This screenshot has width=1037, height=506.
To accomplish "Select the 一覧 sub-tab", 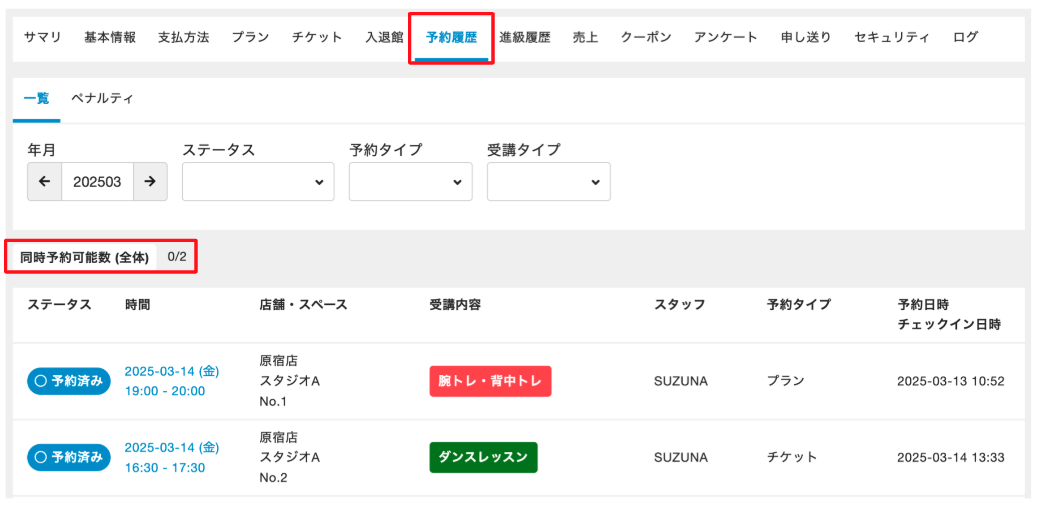I will click(x=36, y=99).
